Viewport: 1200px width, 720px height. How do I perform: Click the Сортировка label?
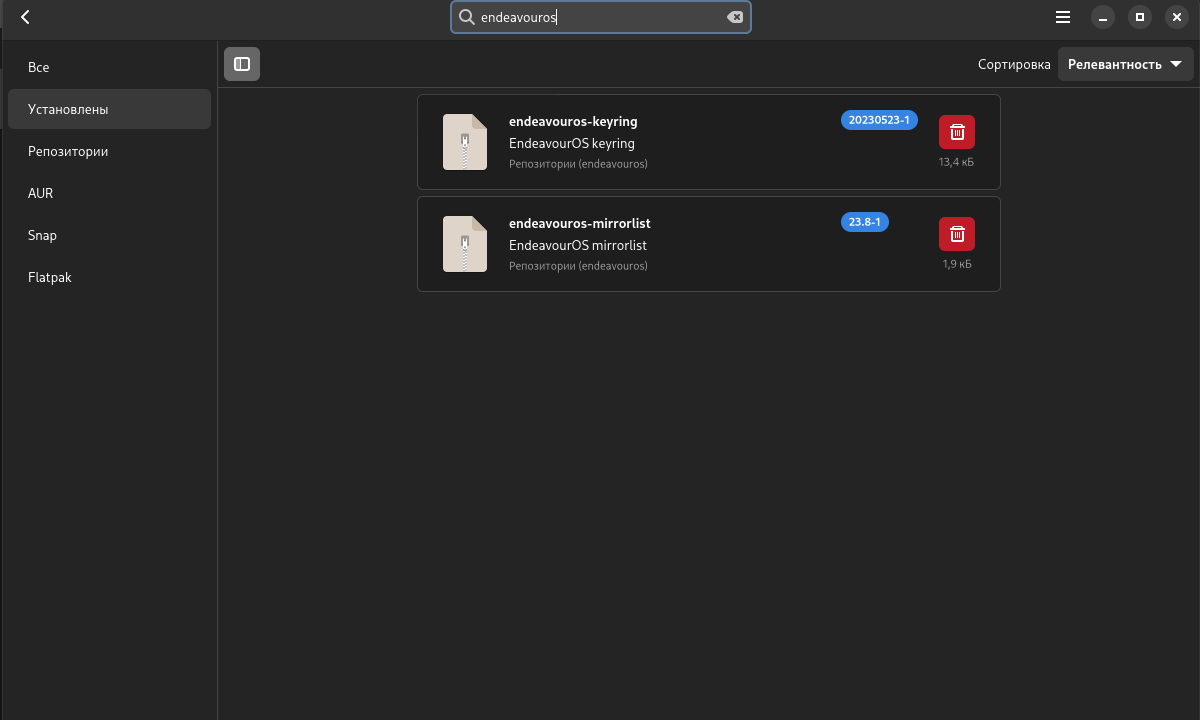pyautogui.click(x=1014, y=64)
